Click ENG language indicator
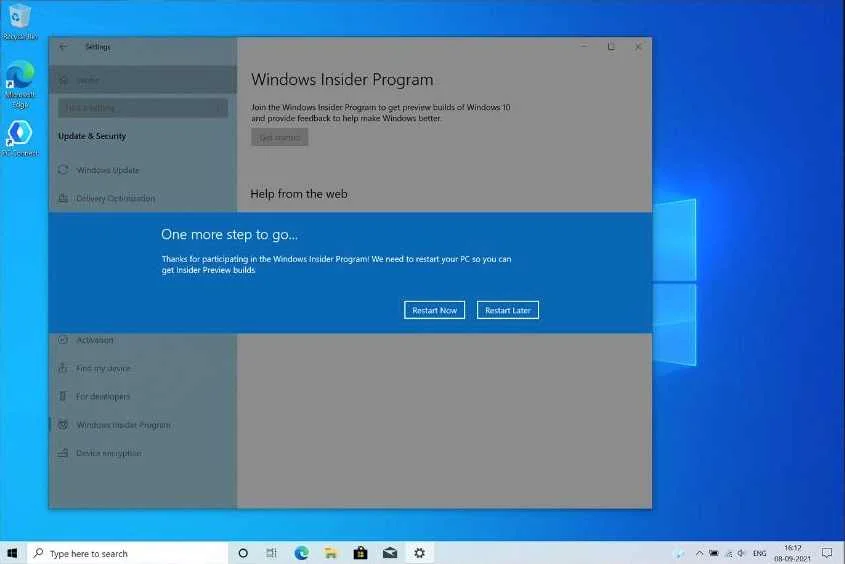 pos(759,553)
